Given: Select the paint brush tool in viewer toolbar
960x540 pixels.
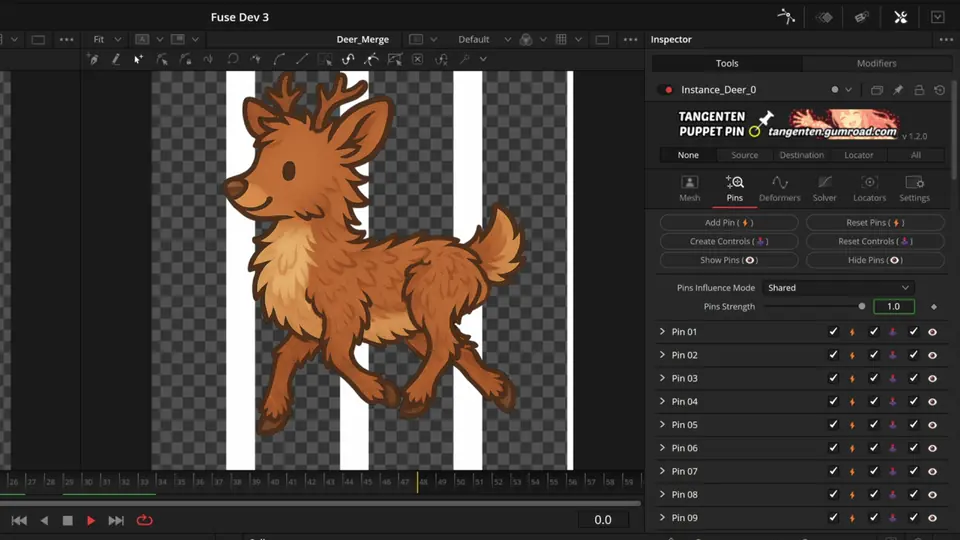Looking at the screenshot, I should (116, 59).
